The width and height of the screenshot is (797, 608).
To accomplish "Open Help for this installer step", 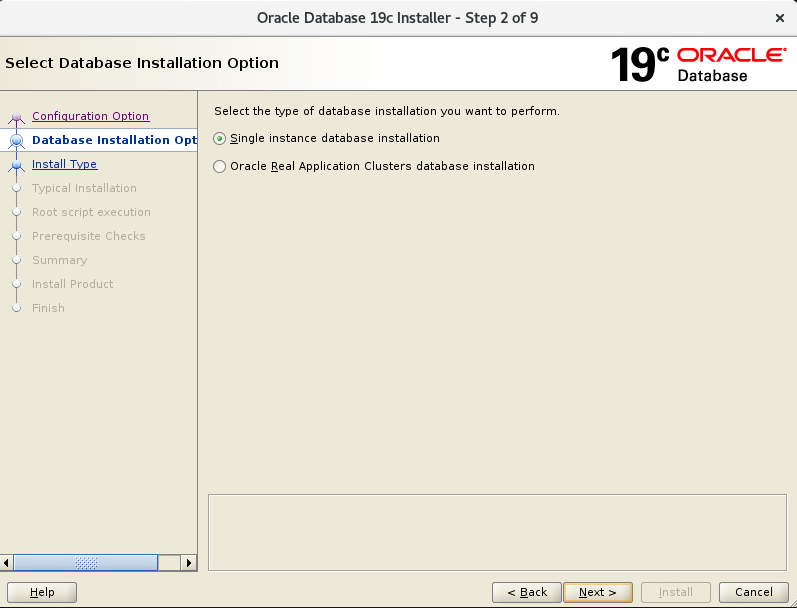I will pos(42,592).
